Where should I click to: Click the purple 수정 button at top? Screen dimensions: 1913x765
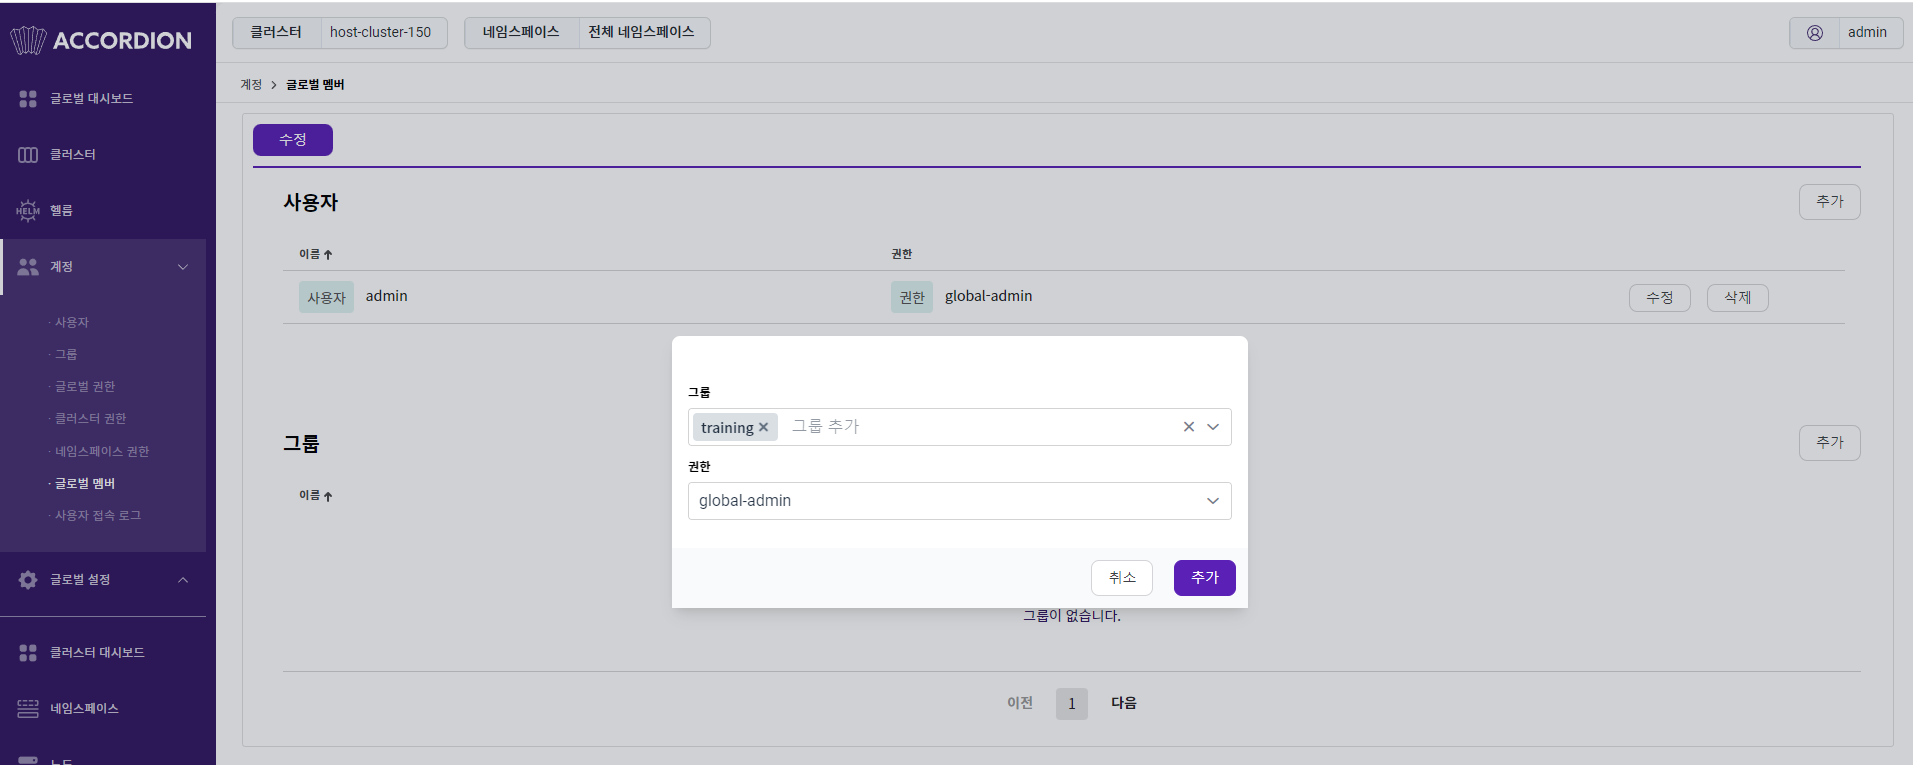[x=293, y=140]
